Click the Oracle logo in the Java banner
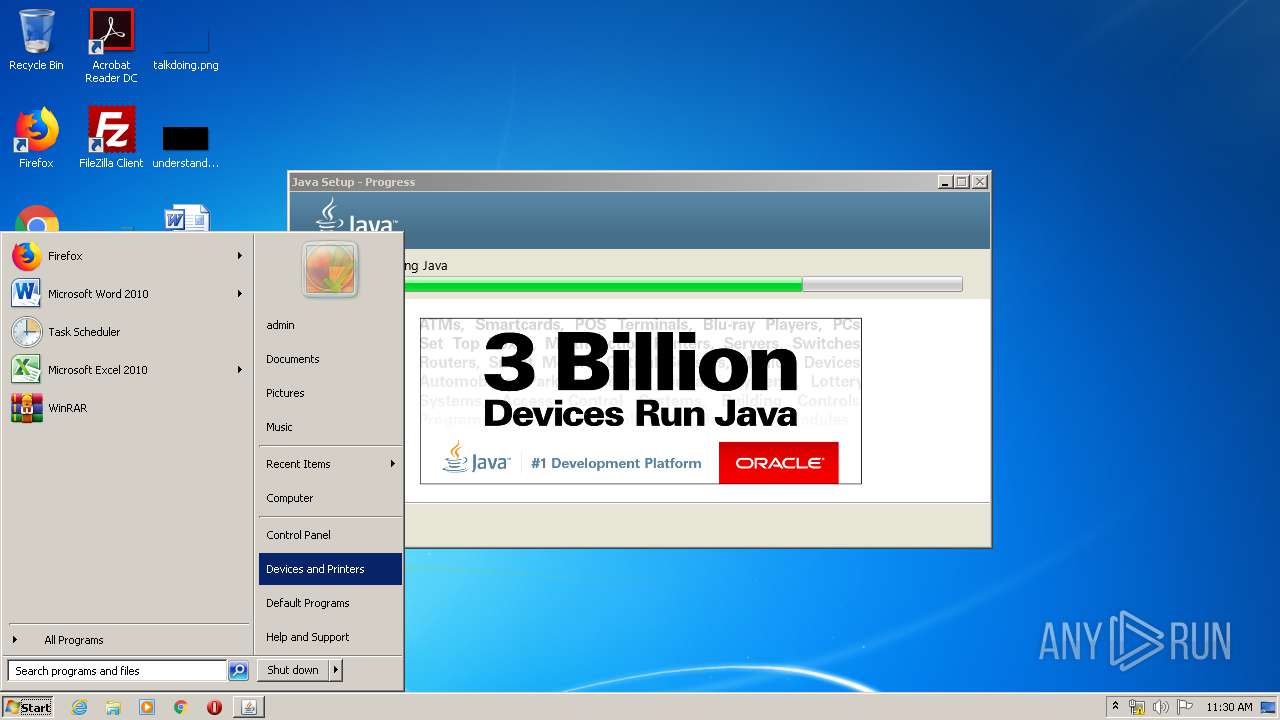 point(778,463)
